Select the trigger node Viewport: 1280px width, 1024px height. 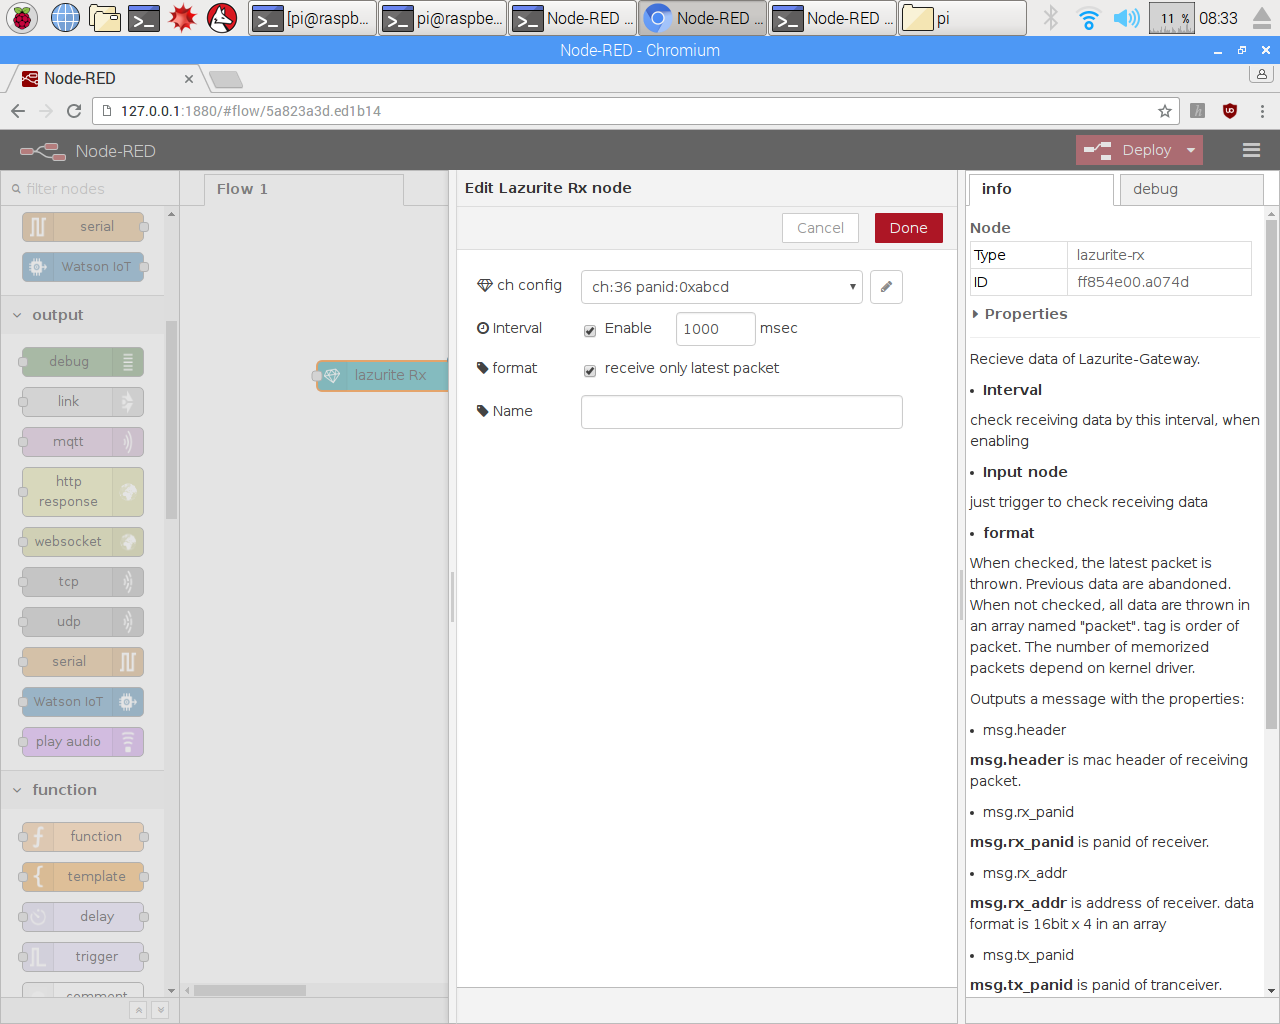click(84, 957)
